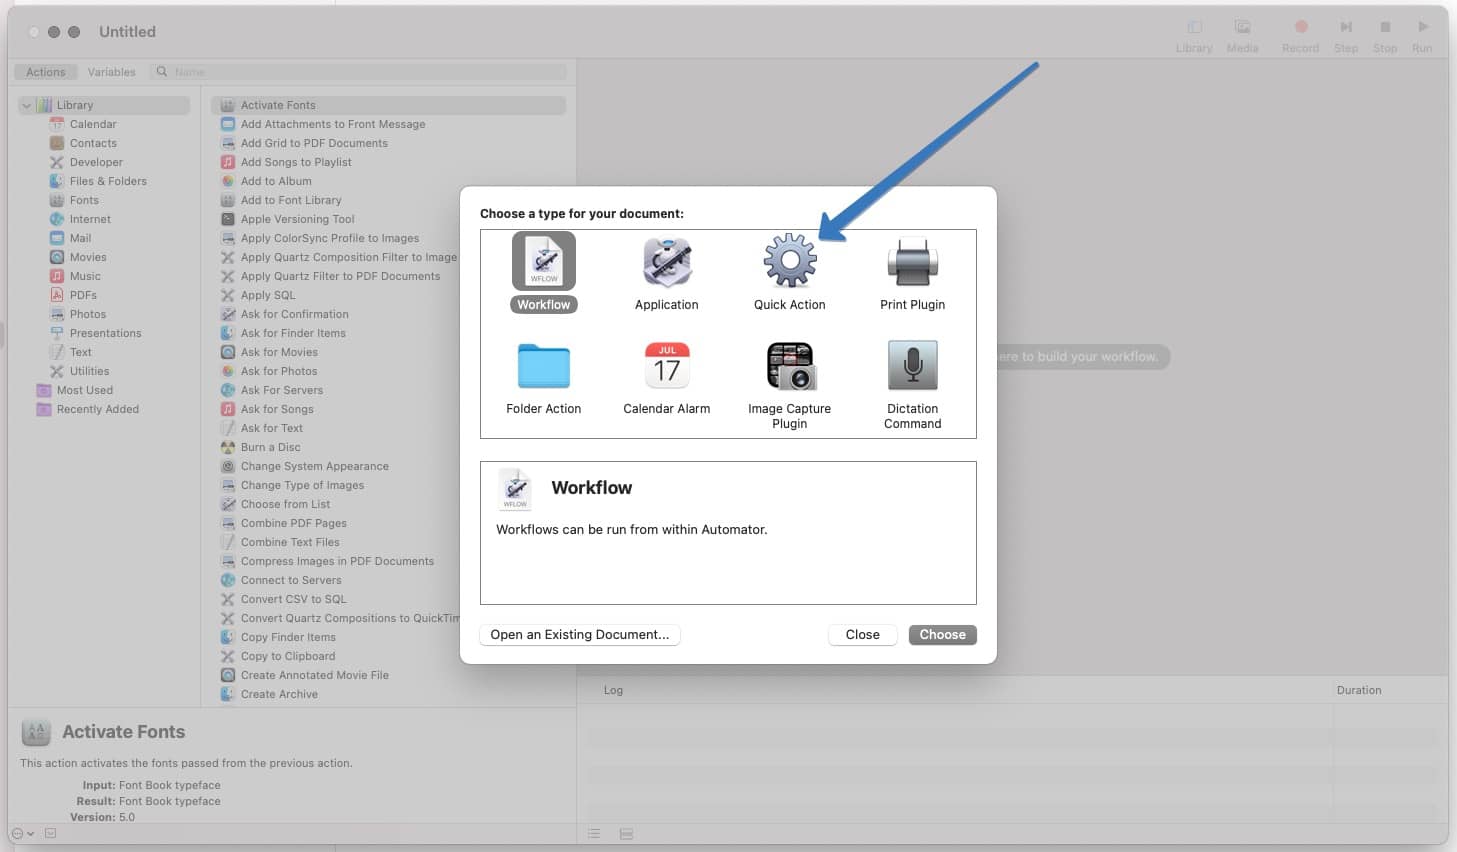
Task: Switch to the Actions tab
Action: [x=46, y=72]
